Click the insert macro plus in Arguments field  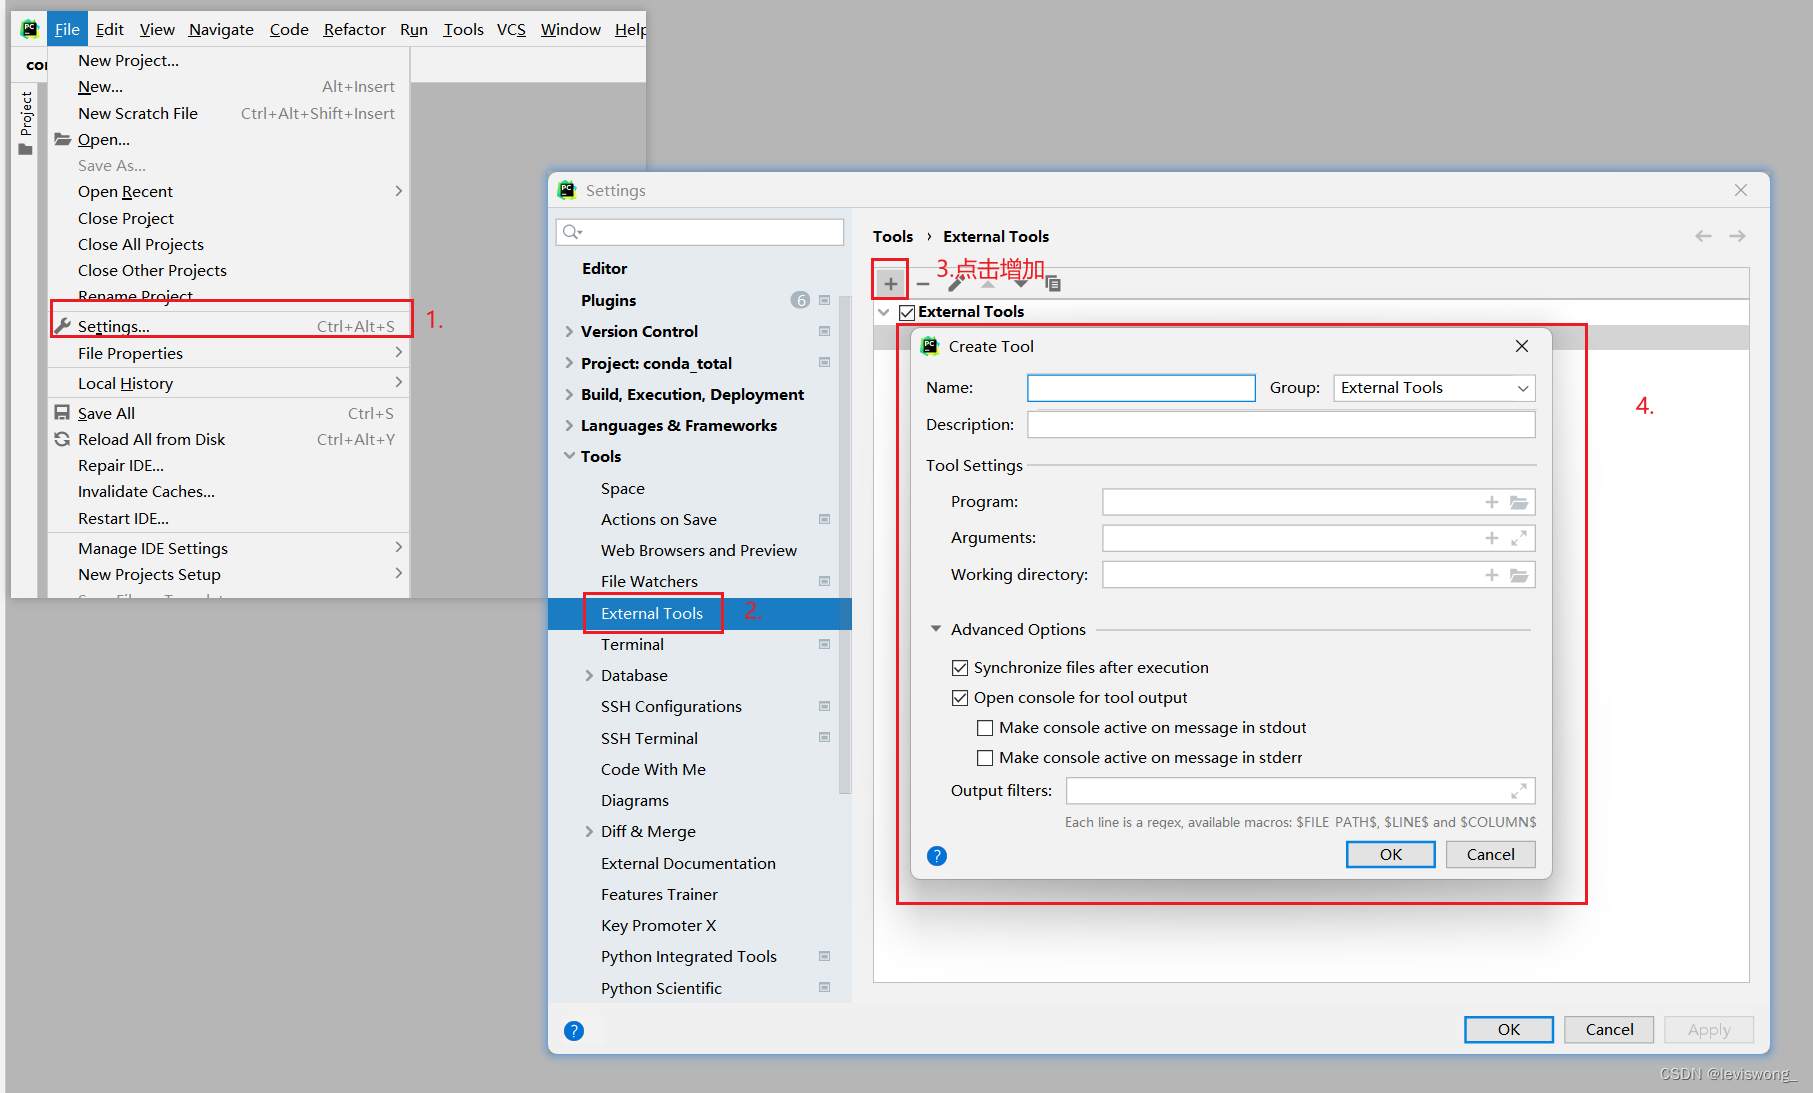(1491, 538)
